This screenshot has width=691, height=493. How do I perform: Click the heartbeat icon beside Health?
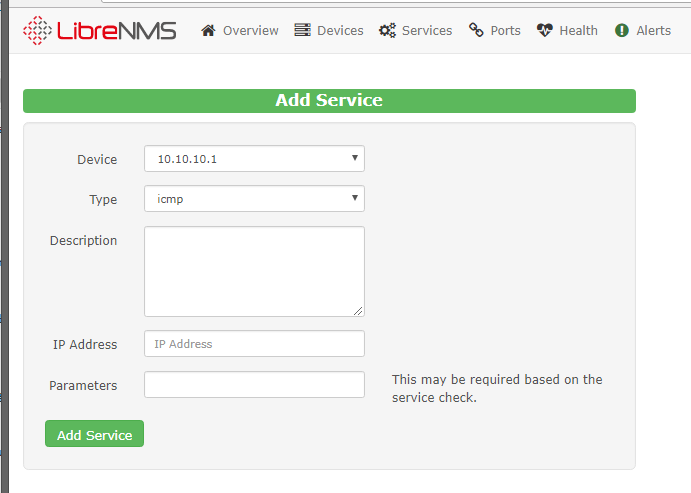(544, 30)
